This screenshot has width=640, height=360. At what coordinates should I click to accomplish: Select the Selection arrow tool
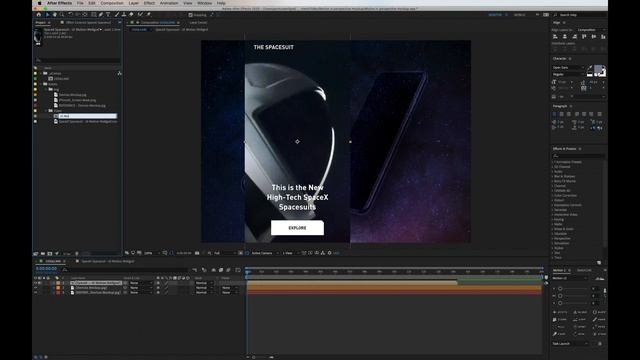[x=47, y=15]
